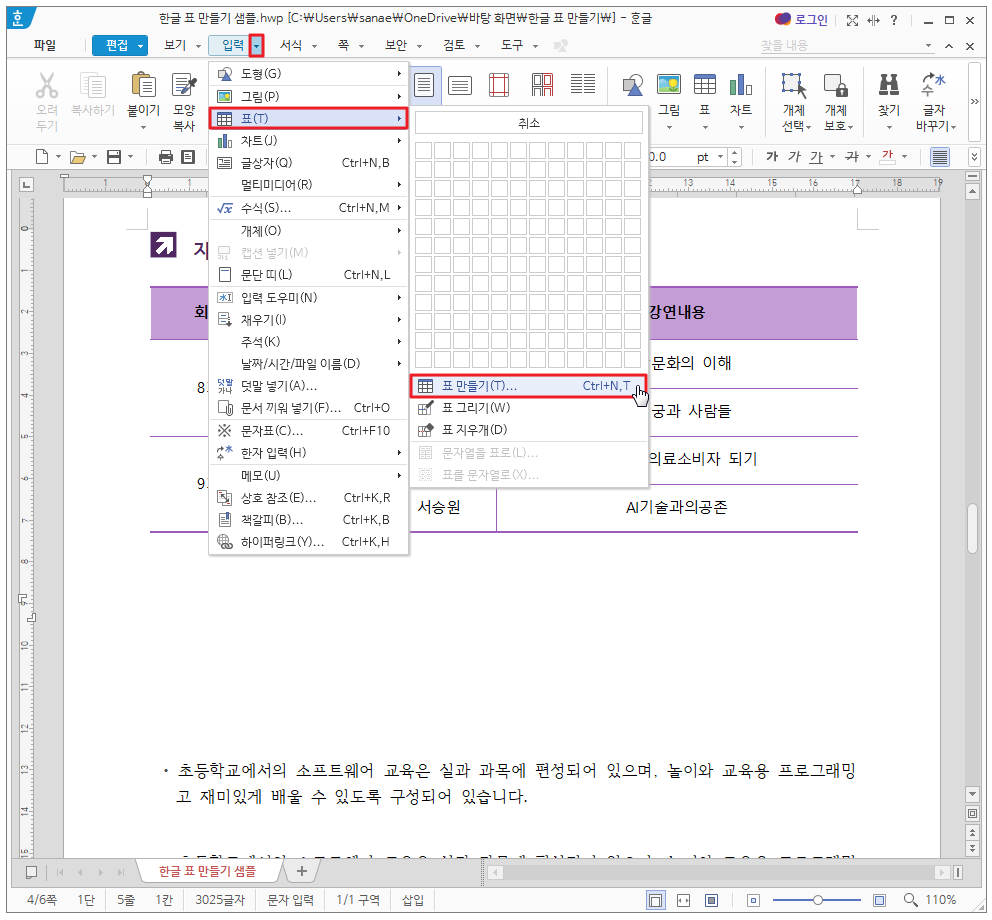Click the full screen icon in title bar
The width and height of the screenshot is (992, 920).
[x=852, y=20]
